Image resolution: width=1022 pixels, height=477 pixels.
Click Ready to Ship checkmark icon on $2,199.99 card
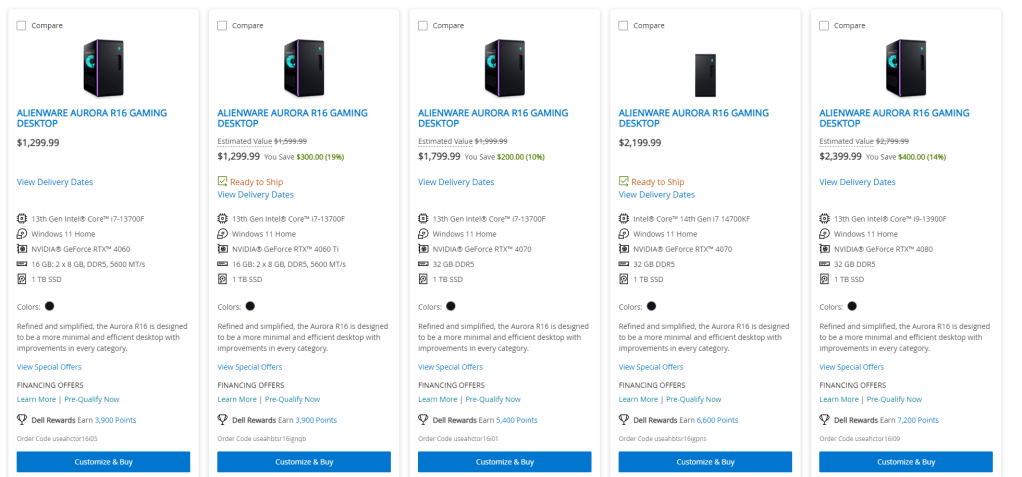tap(624, 182)
